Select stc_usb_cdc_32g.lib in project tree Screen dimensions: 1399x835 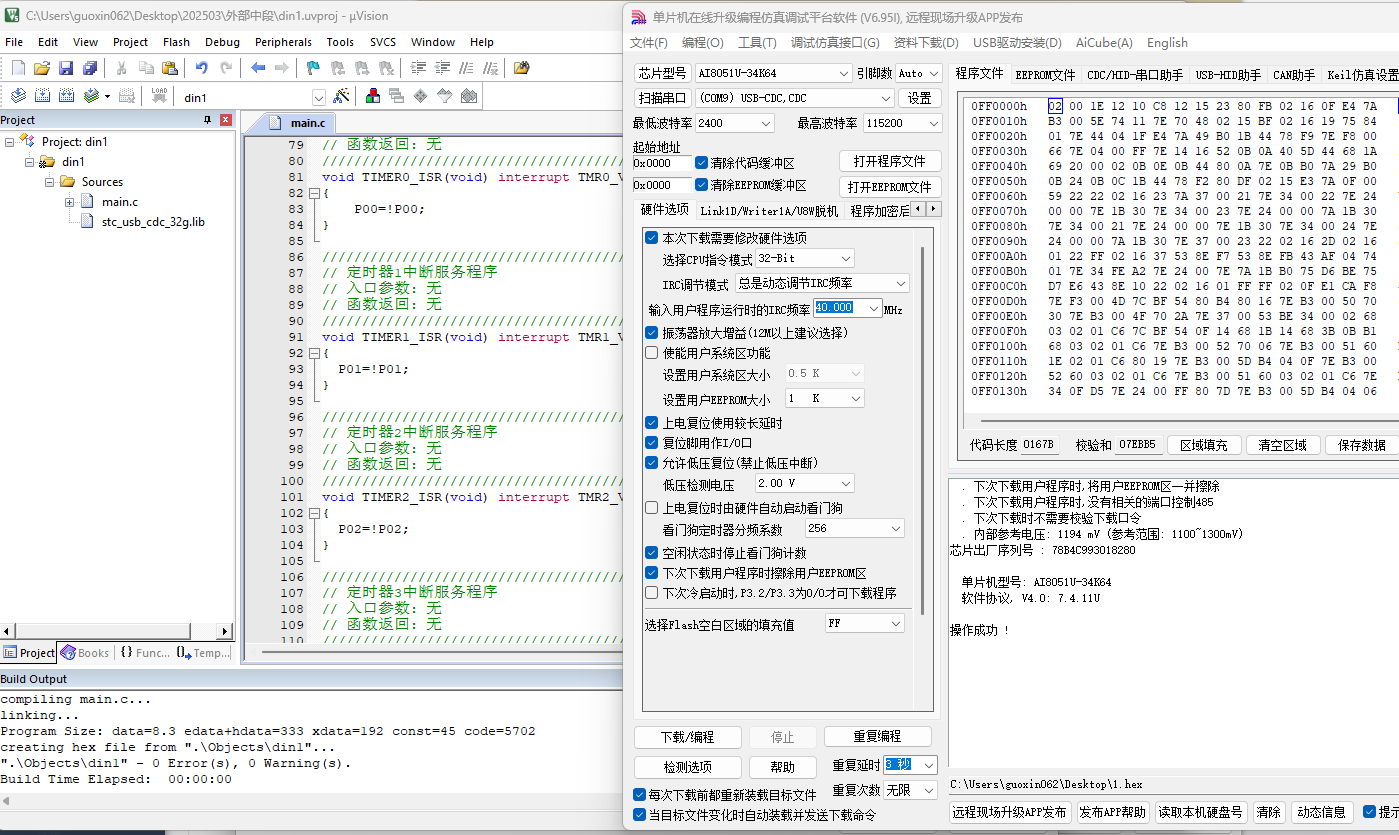(x=153, y=222)
